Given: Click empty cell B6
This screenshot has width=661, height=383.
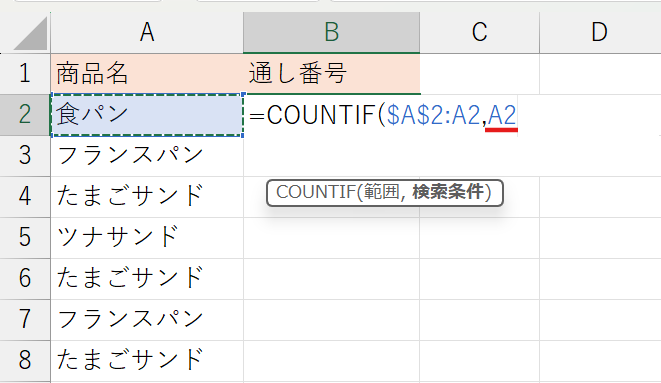Looking at the screenshot, I should click(x=331, y=279).
